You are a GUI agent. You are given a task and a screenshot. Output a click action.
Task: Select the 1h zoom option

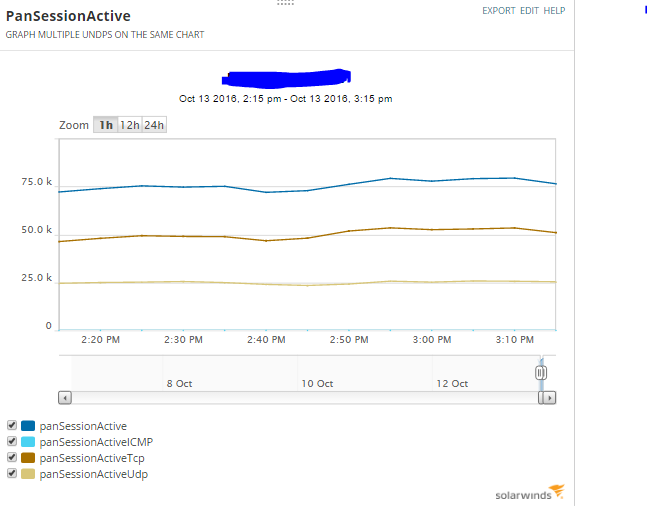106,125
